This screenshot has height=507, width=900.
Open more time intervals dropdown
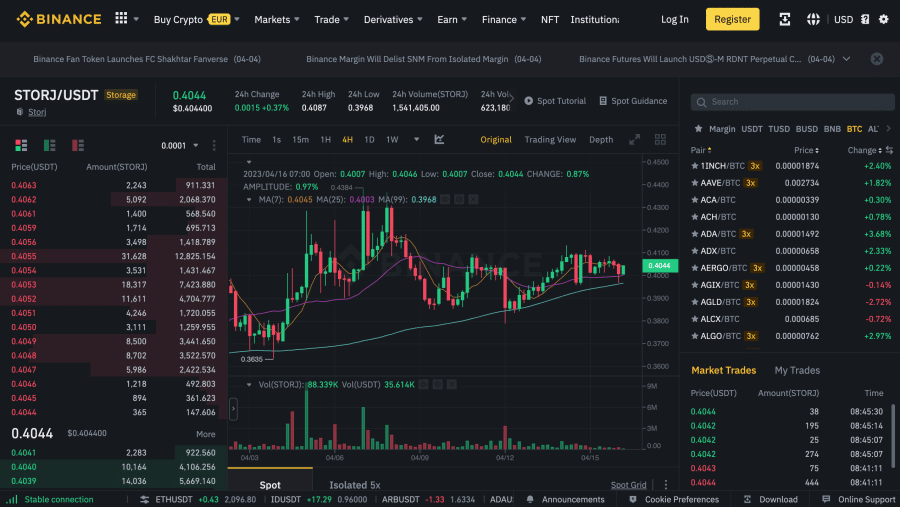pyautogui.click(x=416, y=140)
